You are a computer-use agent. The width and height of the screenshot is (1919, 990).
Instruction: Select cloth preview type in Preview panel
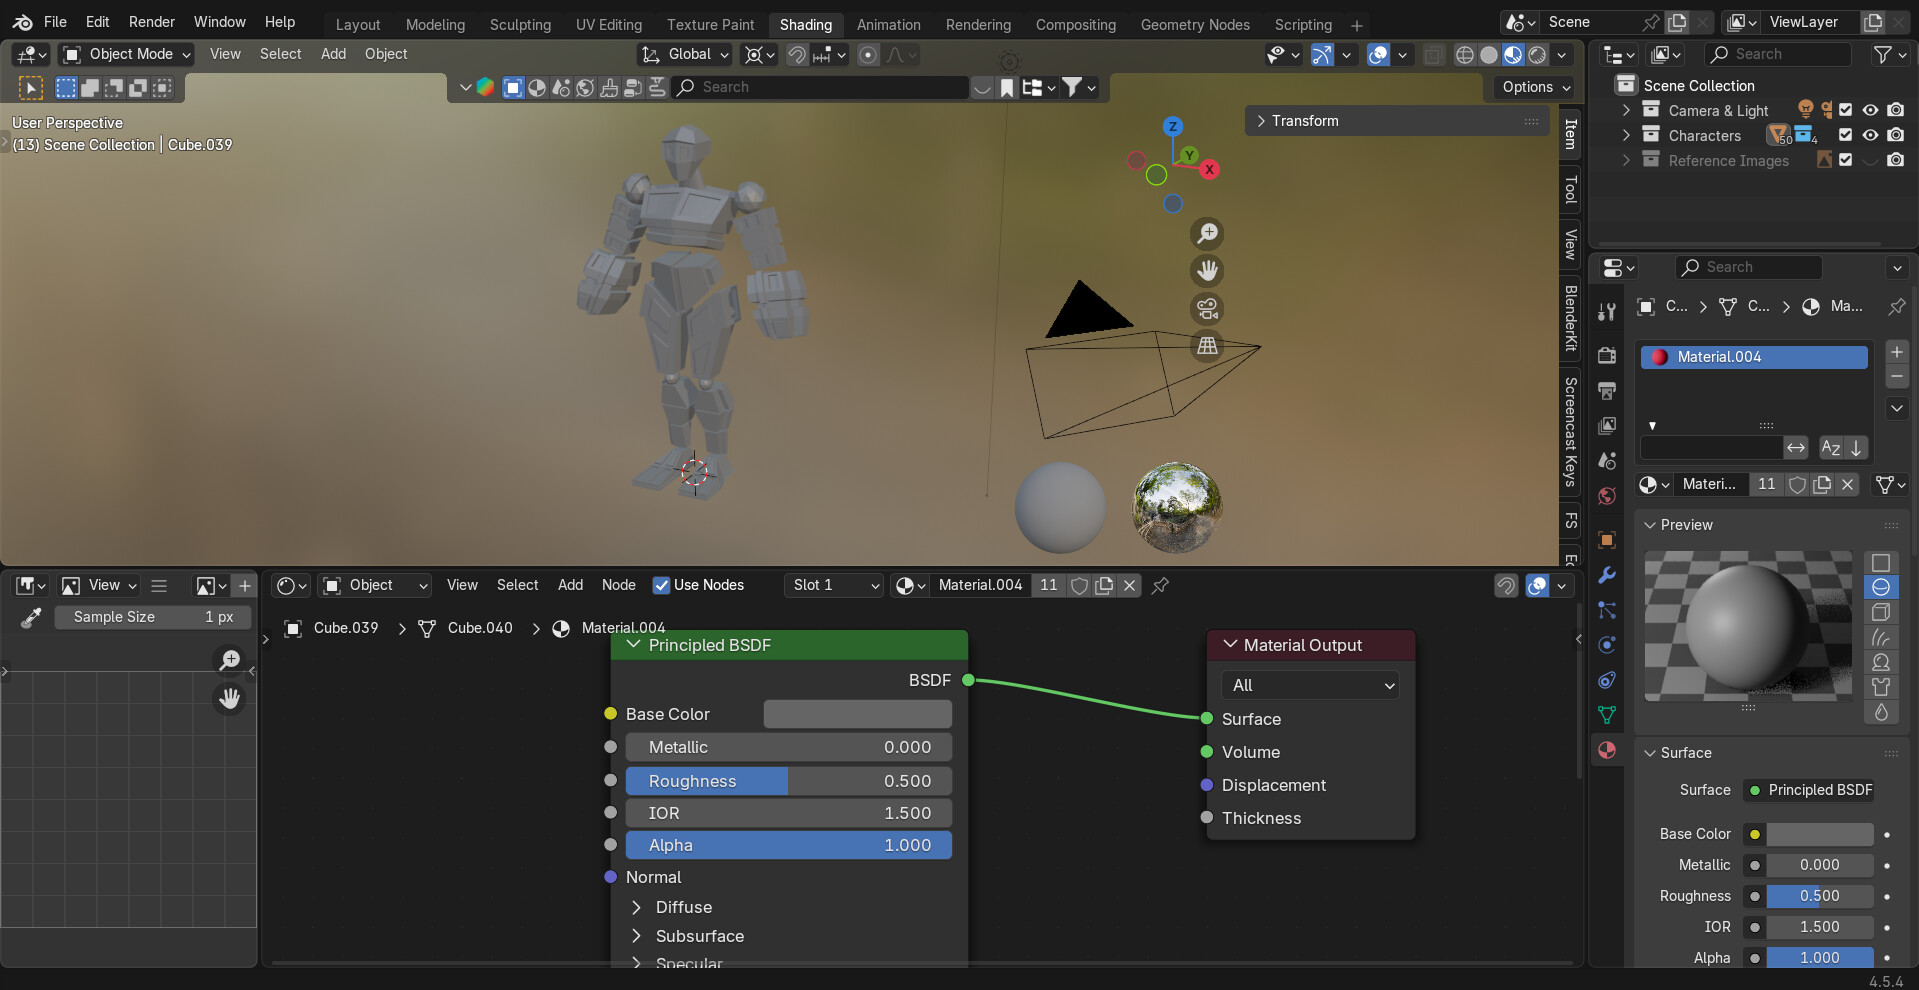(x=1881, y=686)
